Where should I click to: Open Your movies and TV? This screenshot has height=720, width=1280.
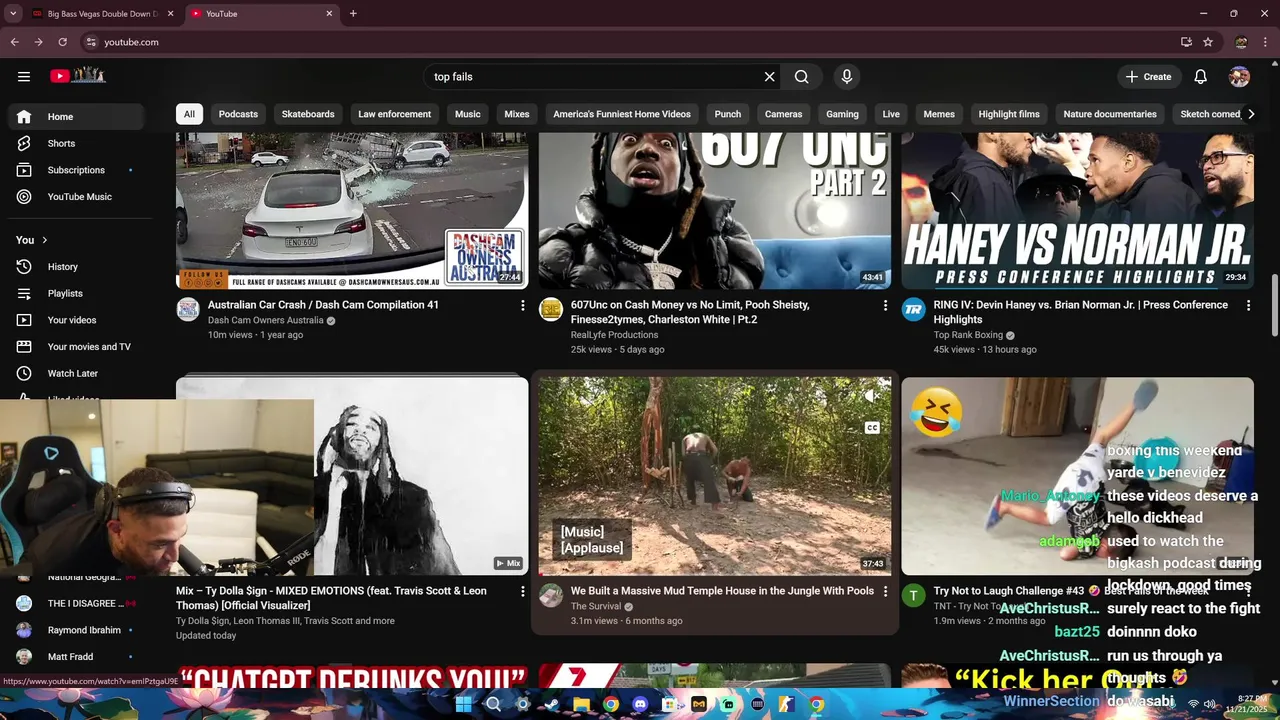76,347
